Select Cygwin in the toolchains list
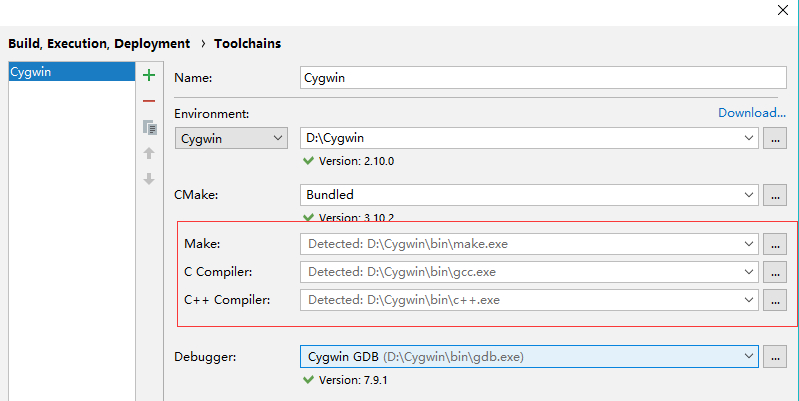 [x=70, y=72]
